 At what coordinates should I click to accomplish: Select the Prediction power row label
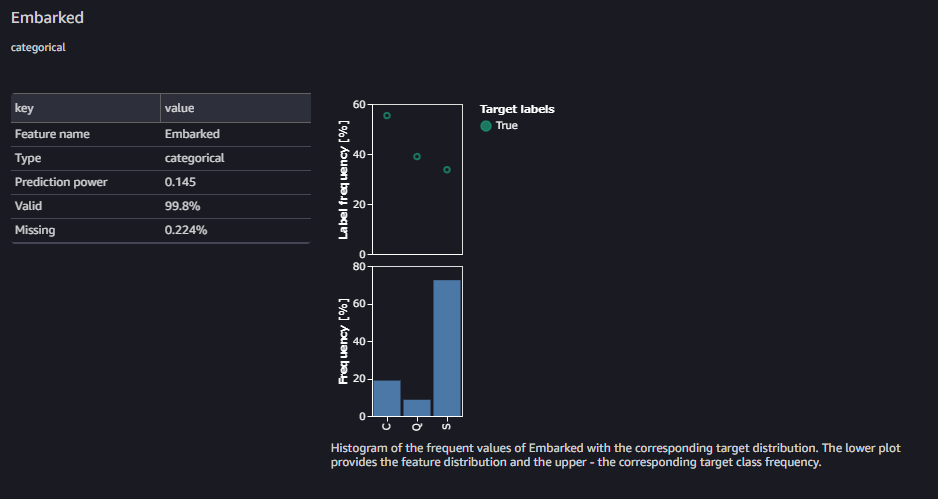point(60,182)
